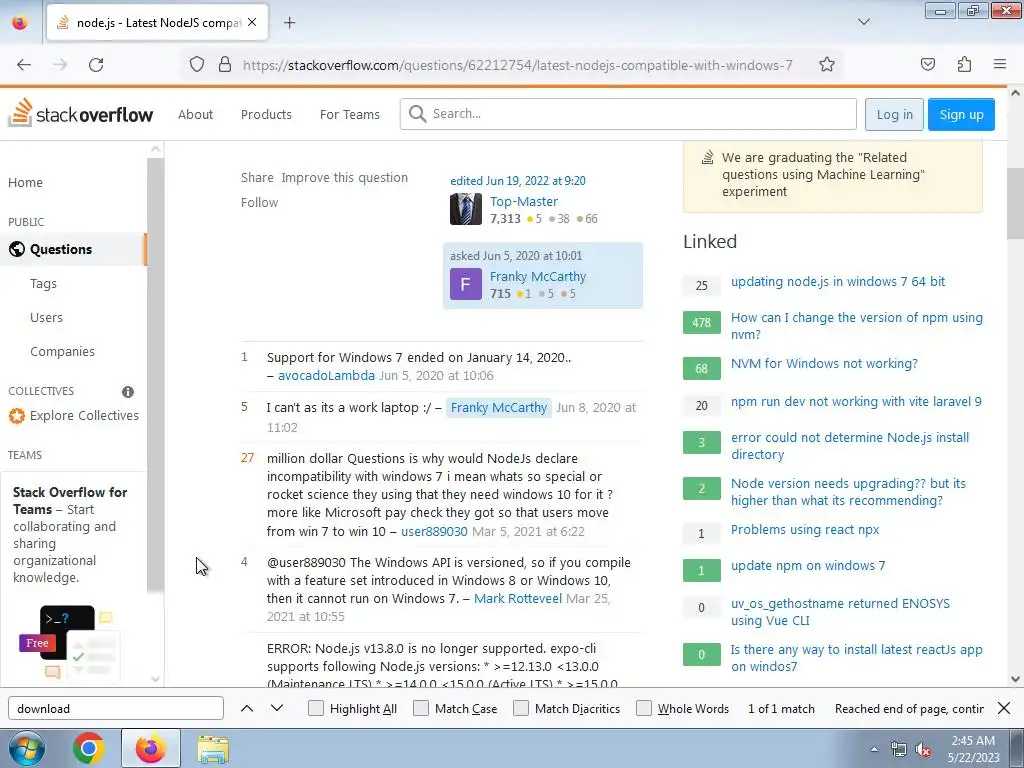
Task: Click the Stack Overflow logo
Action: point(80,113)
